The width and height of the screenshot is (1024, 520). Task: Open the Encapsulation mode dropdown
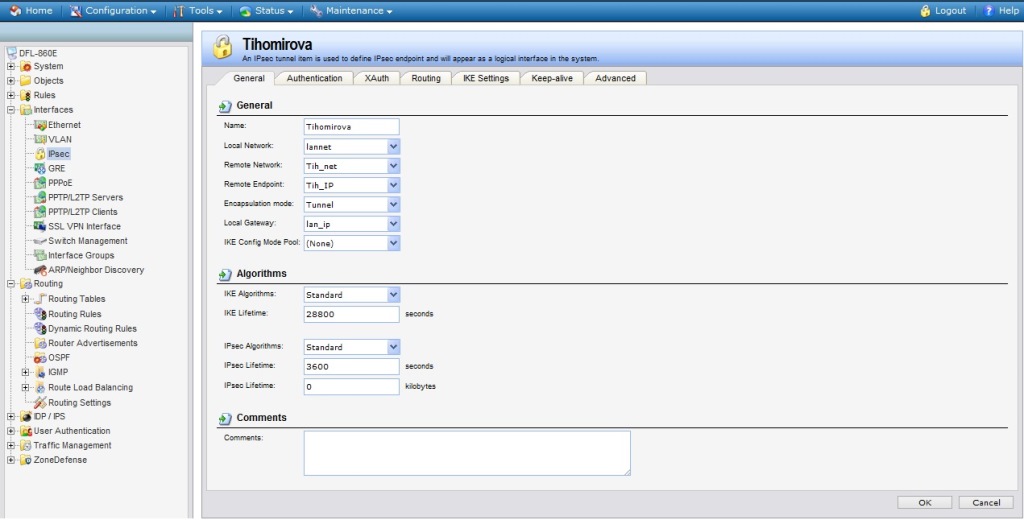(x=393, y=204)
